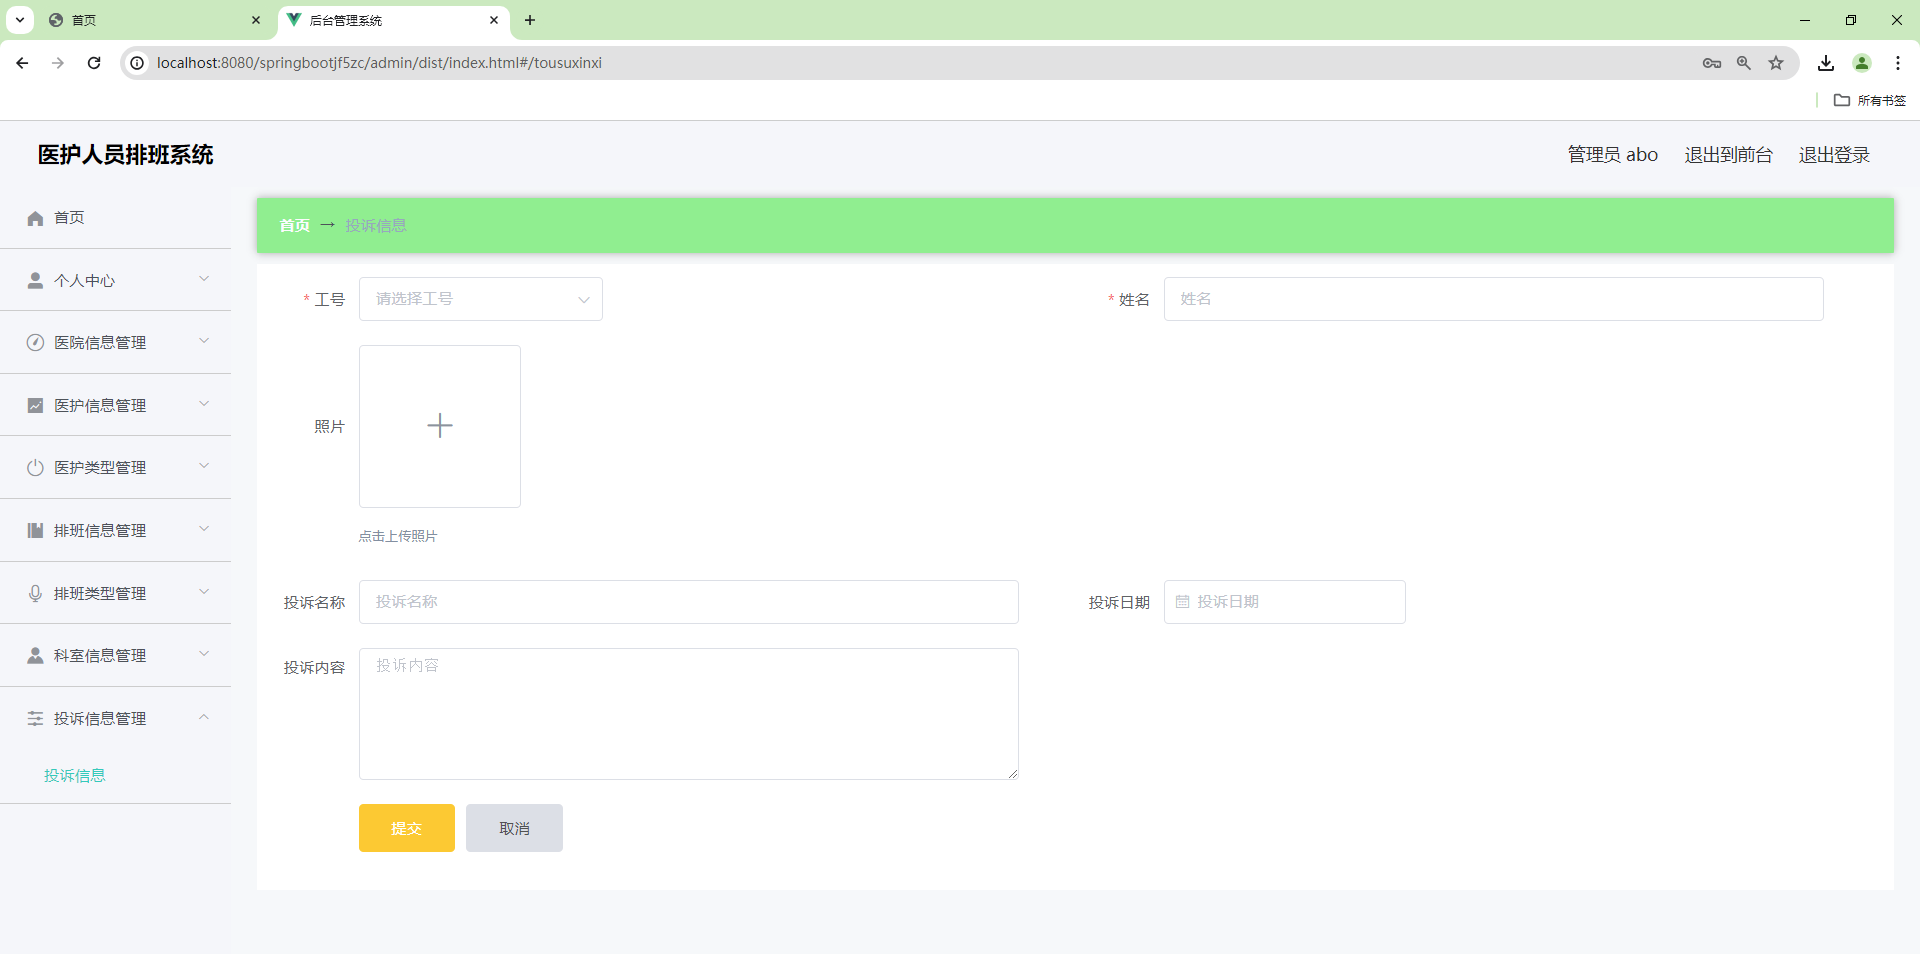Click the password key icon in address bar

[1712, 63]
